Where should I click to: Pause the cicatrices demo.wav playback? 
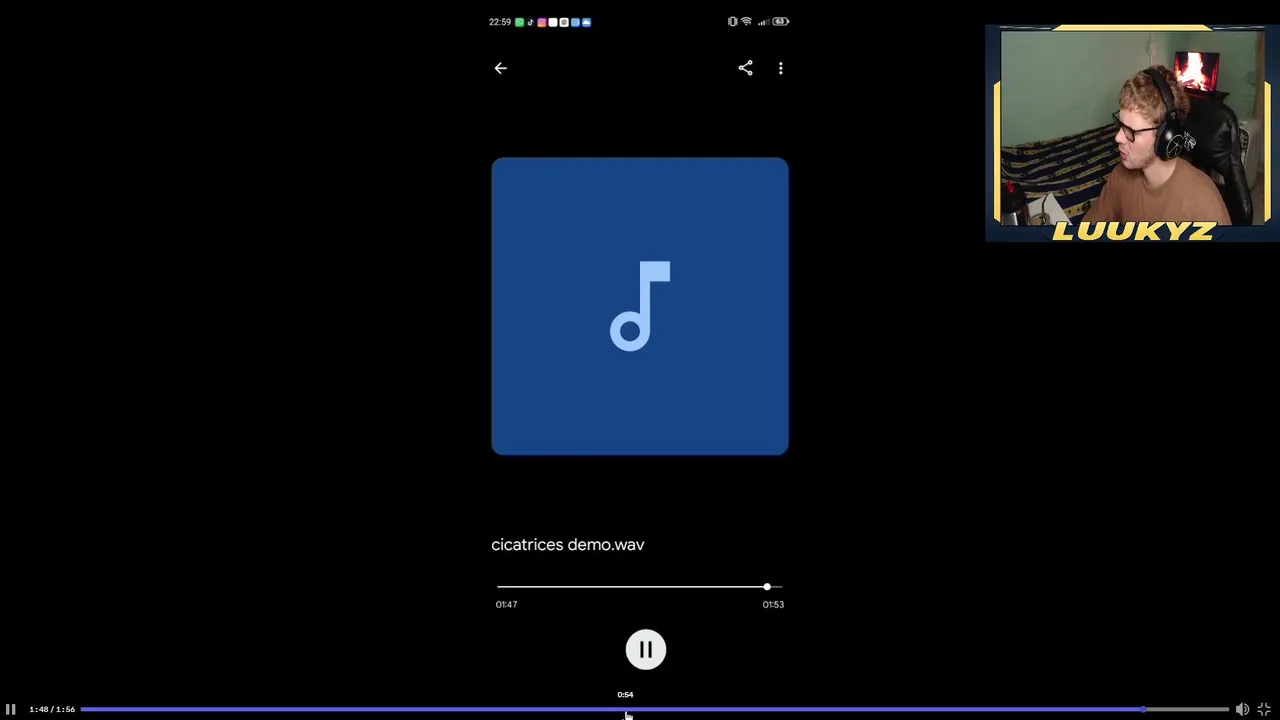tap(646, 650)
